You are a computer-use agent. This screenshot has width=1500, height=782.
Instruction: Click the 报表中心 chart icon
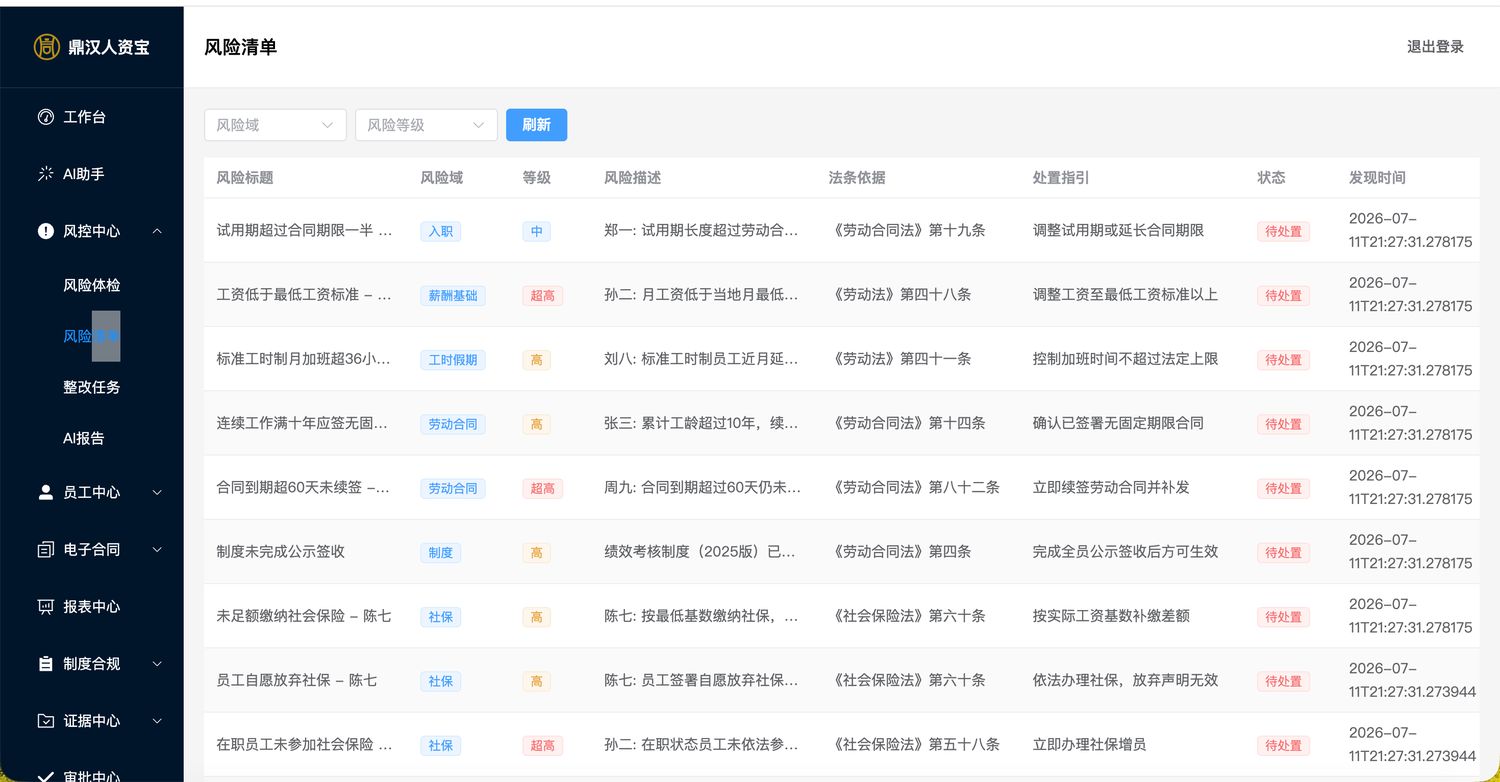45,606
